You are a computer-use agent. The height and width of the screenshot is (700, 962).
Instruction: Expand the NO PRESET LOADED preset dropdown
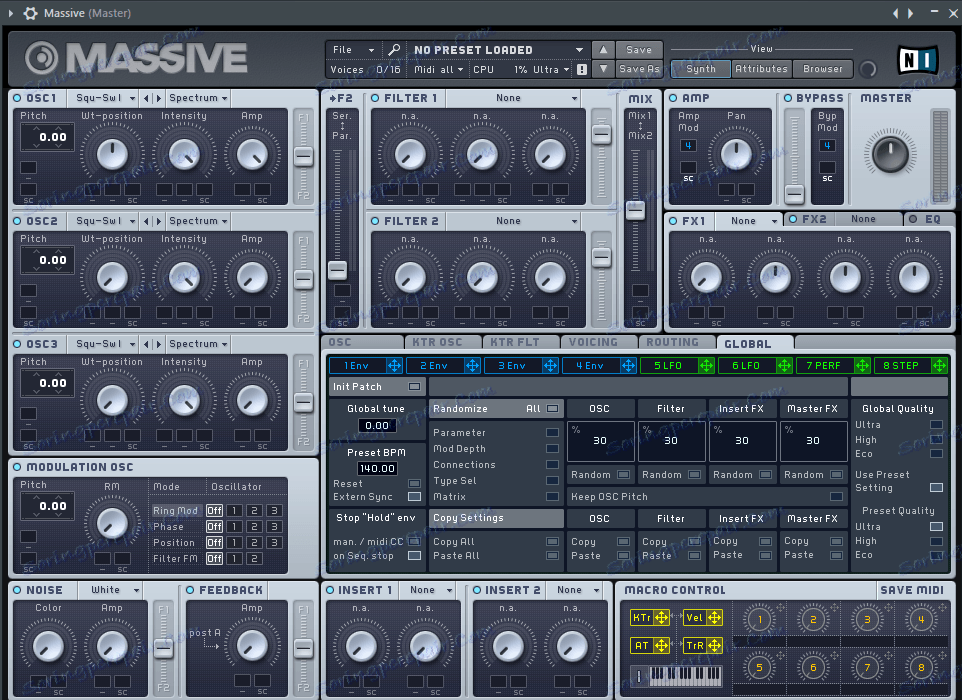(x=498, y=50)
